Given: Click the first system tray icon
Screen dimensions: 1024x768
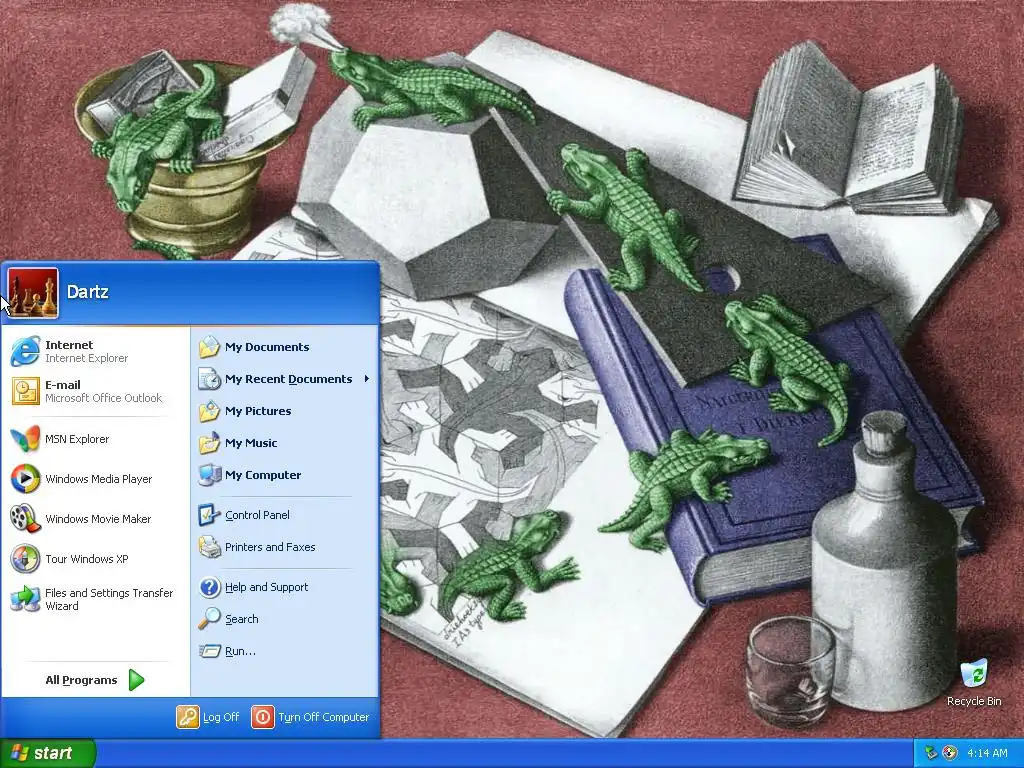Looking at the screenshot, I should [931, 753].
